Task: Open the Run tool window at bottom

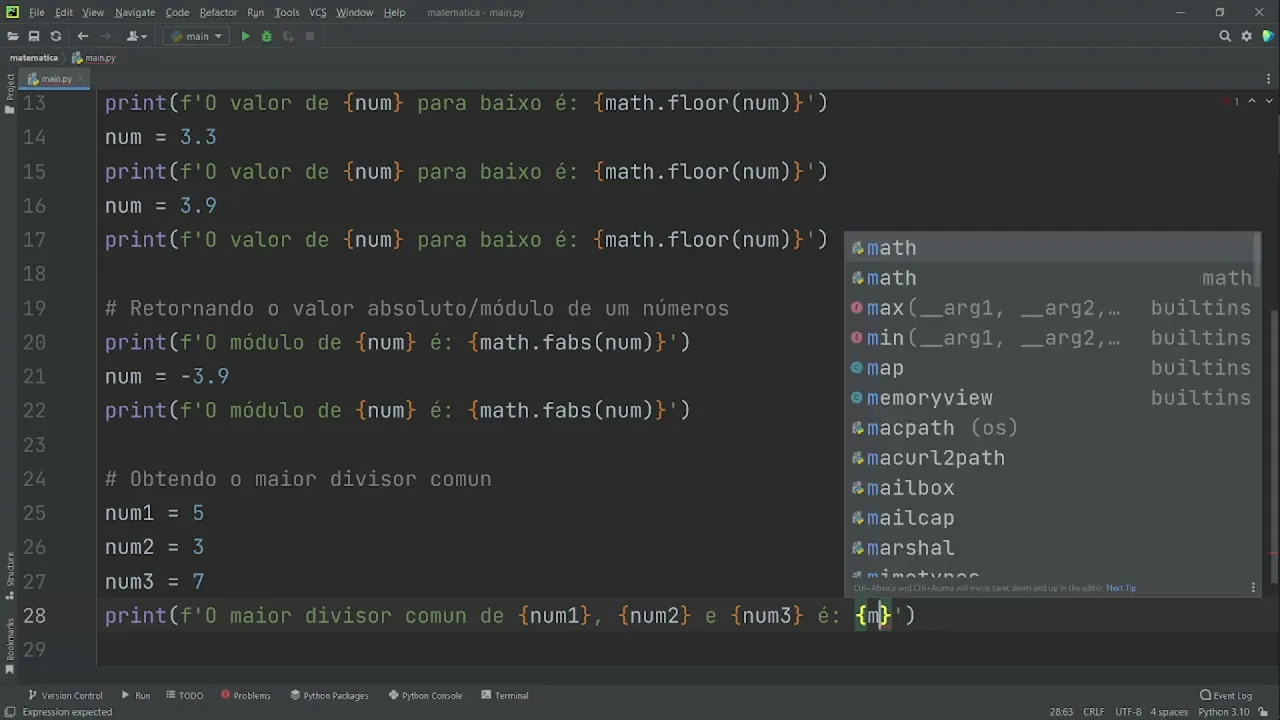Action: pyautogui.click(x=136, y=695)
